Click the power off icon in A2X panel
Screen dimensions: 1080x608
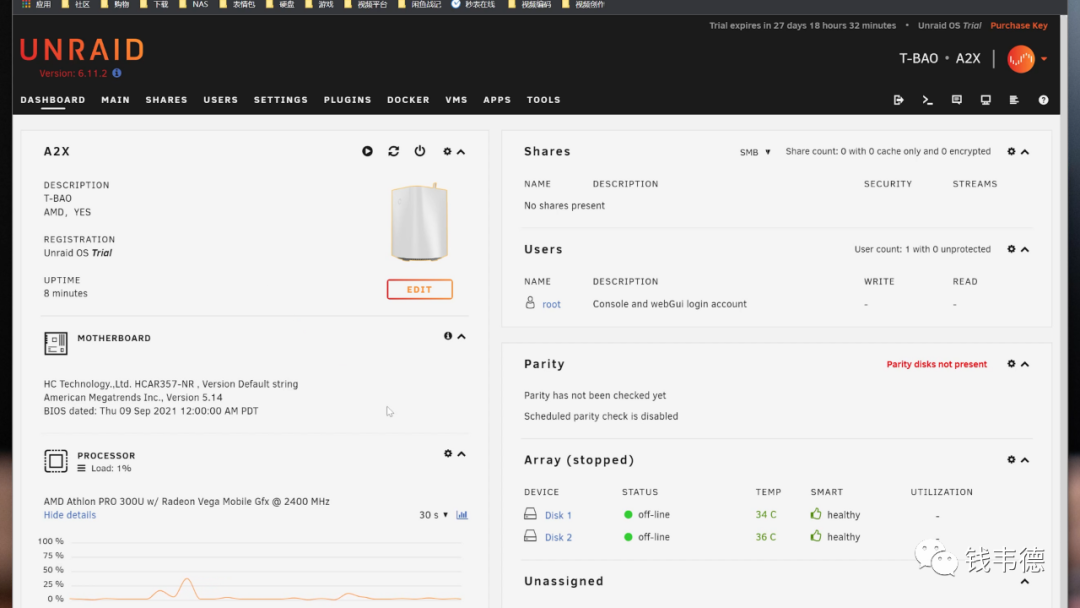419,151
